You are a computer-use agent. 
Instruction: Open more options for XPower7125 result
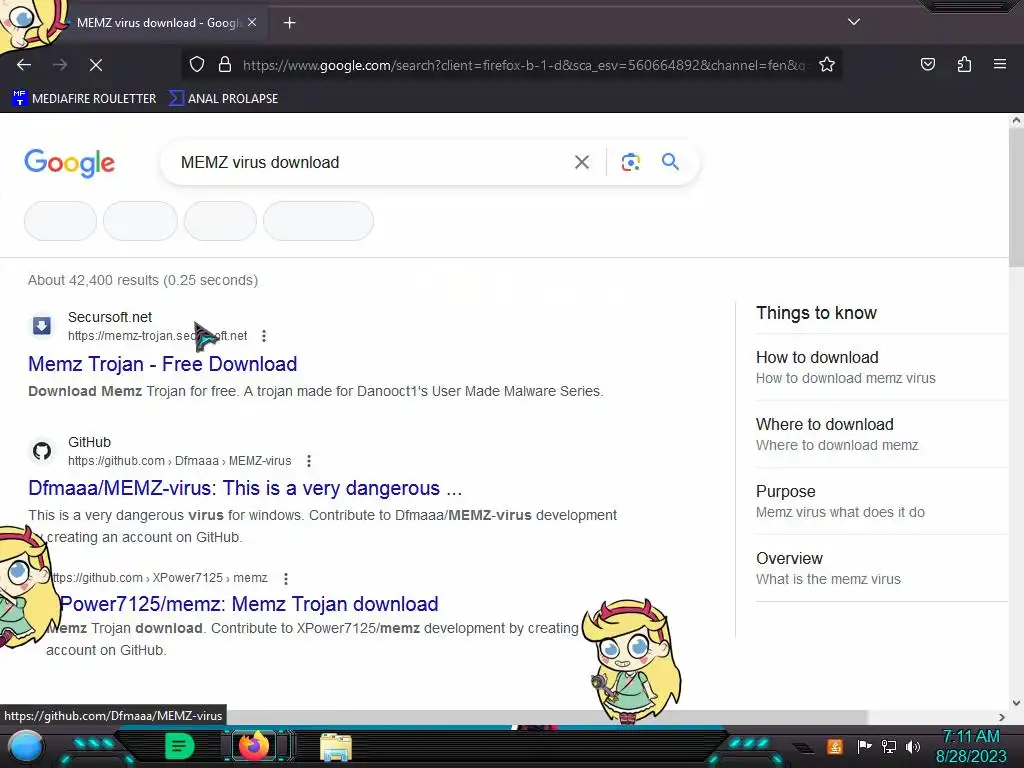285,578
